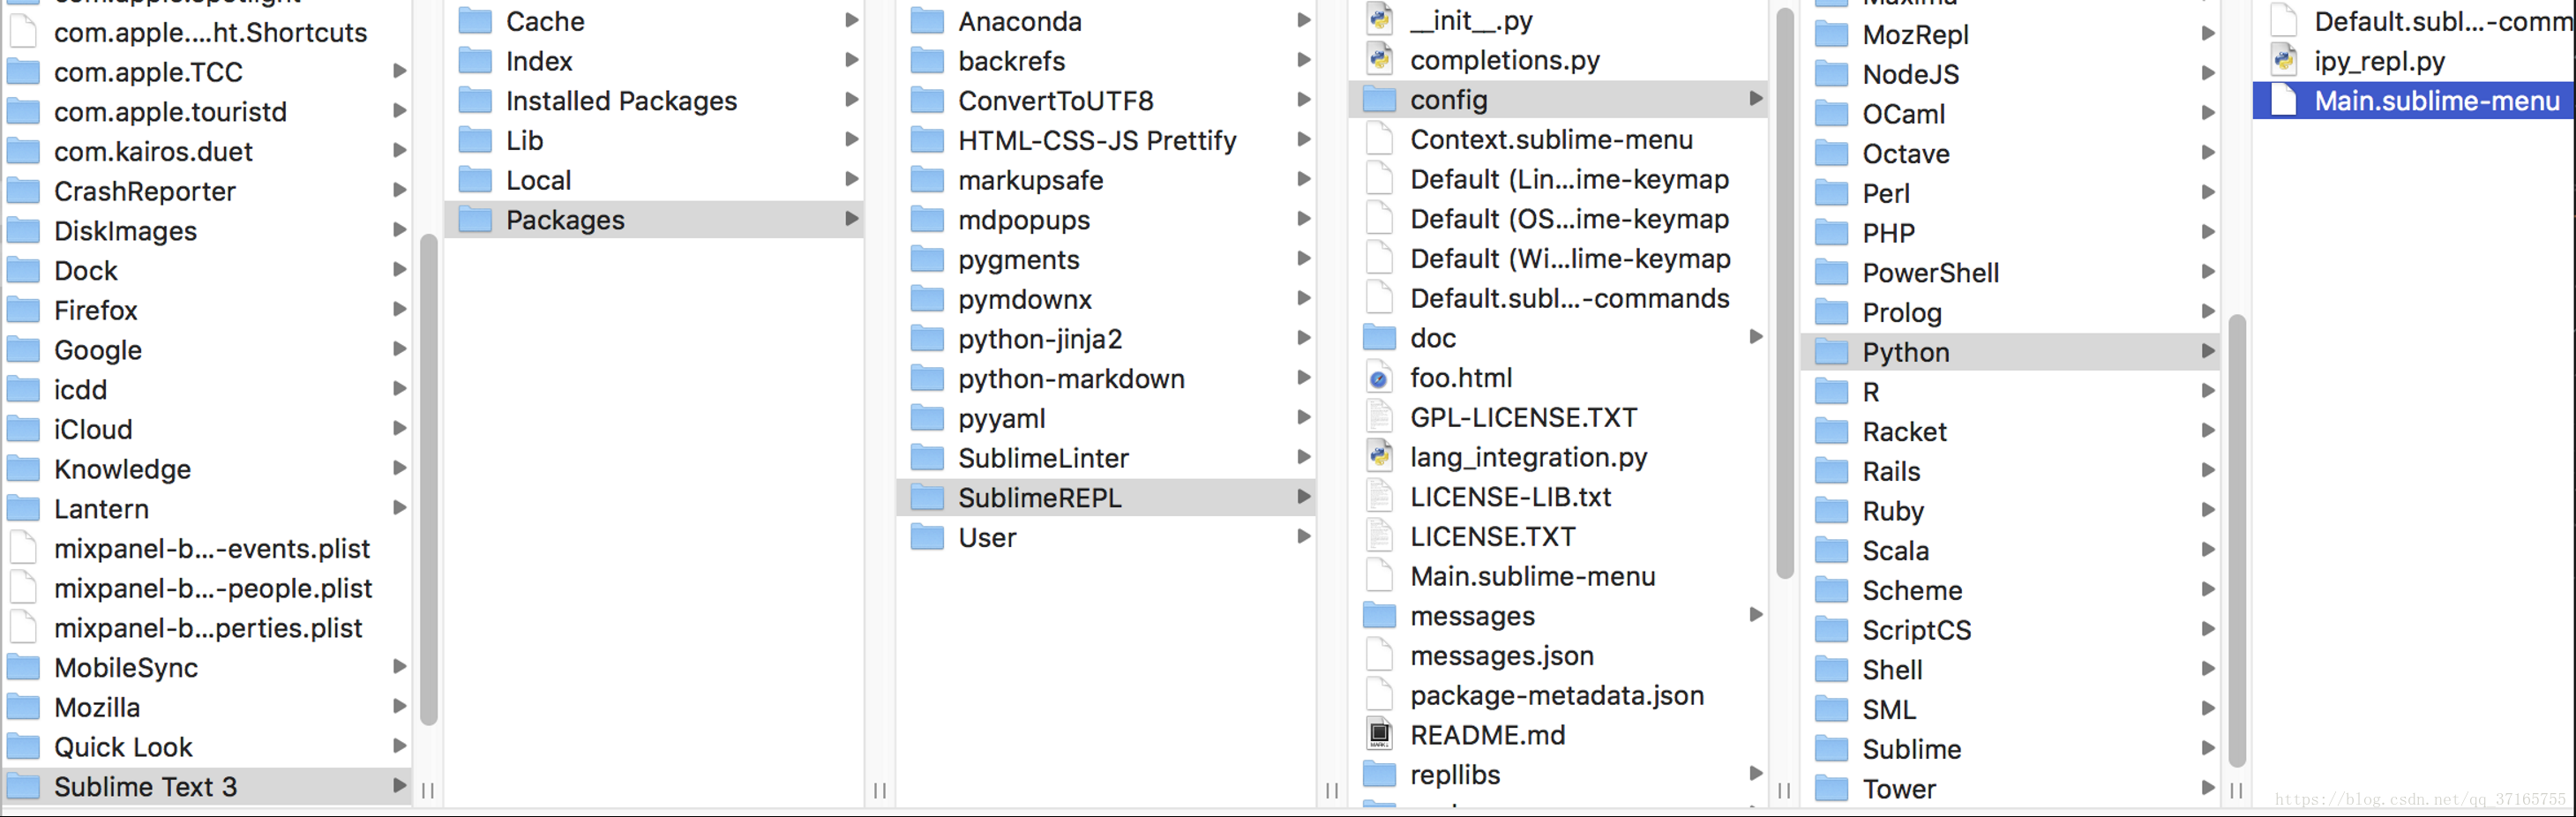
Task: Click the ipy_repl.py Python file icon
Action: pyautogui.click(x=2284, y=61)
